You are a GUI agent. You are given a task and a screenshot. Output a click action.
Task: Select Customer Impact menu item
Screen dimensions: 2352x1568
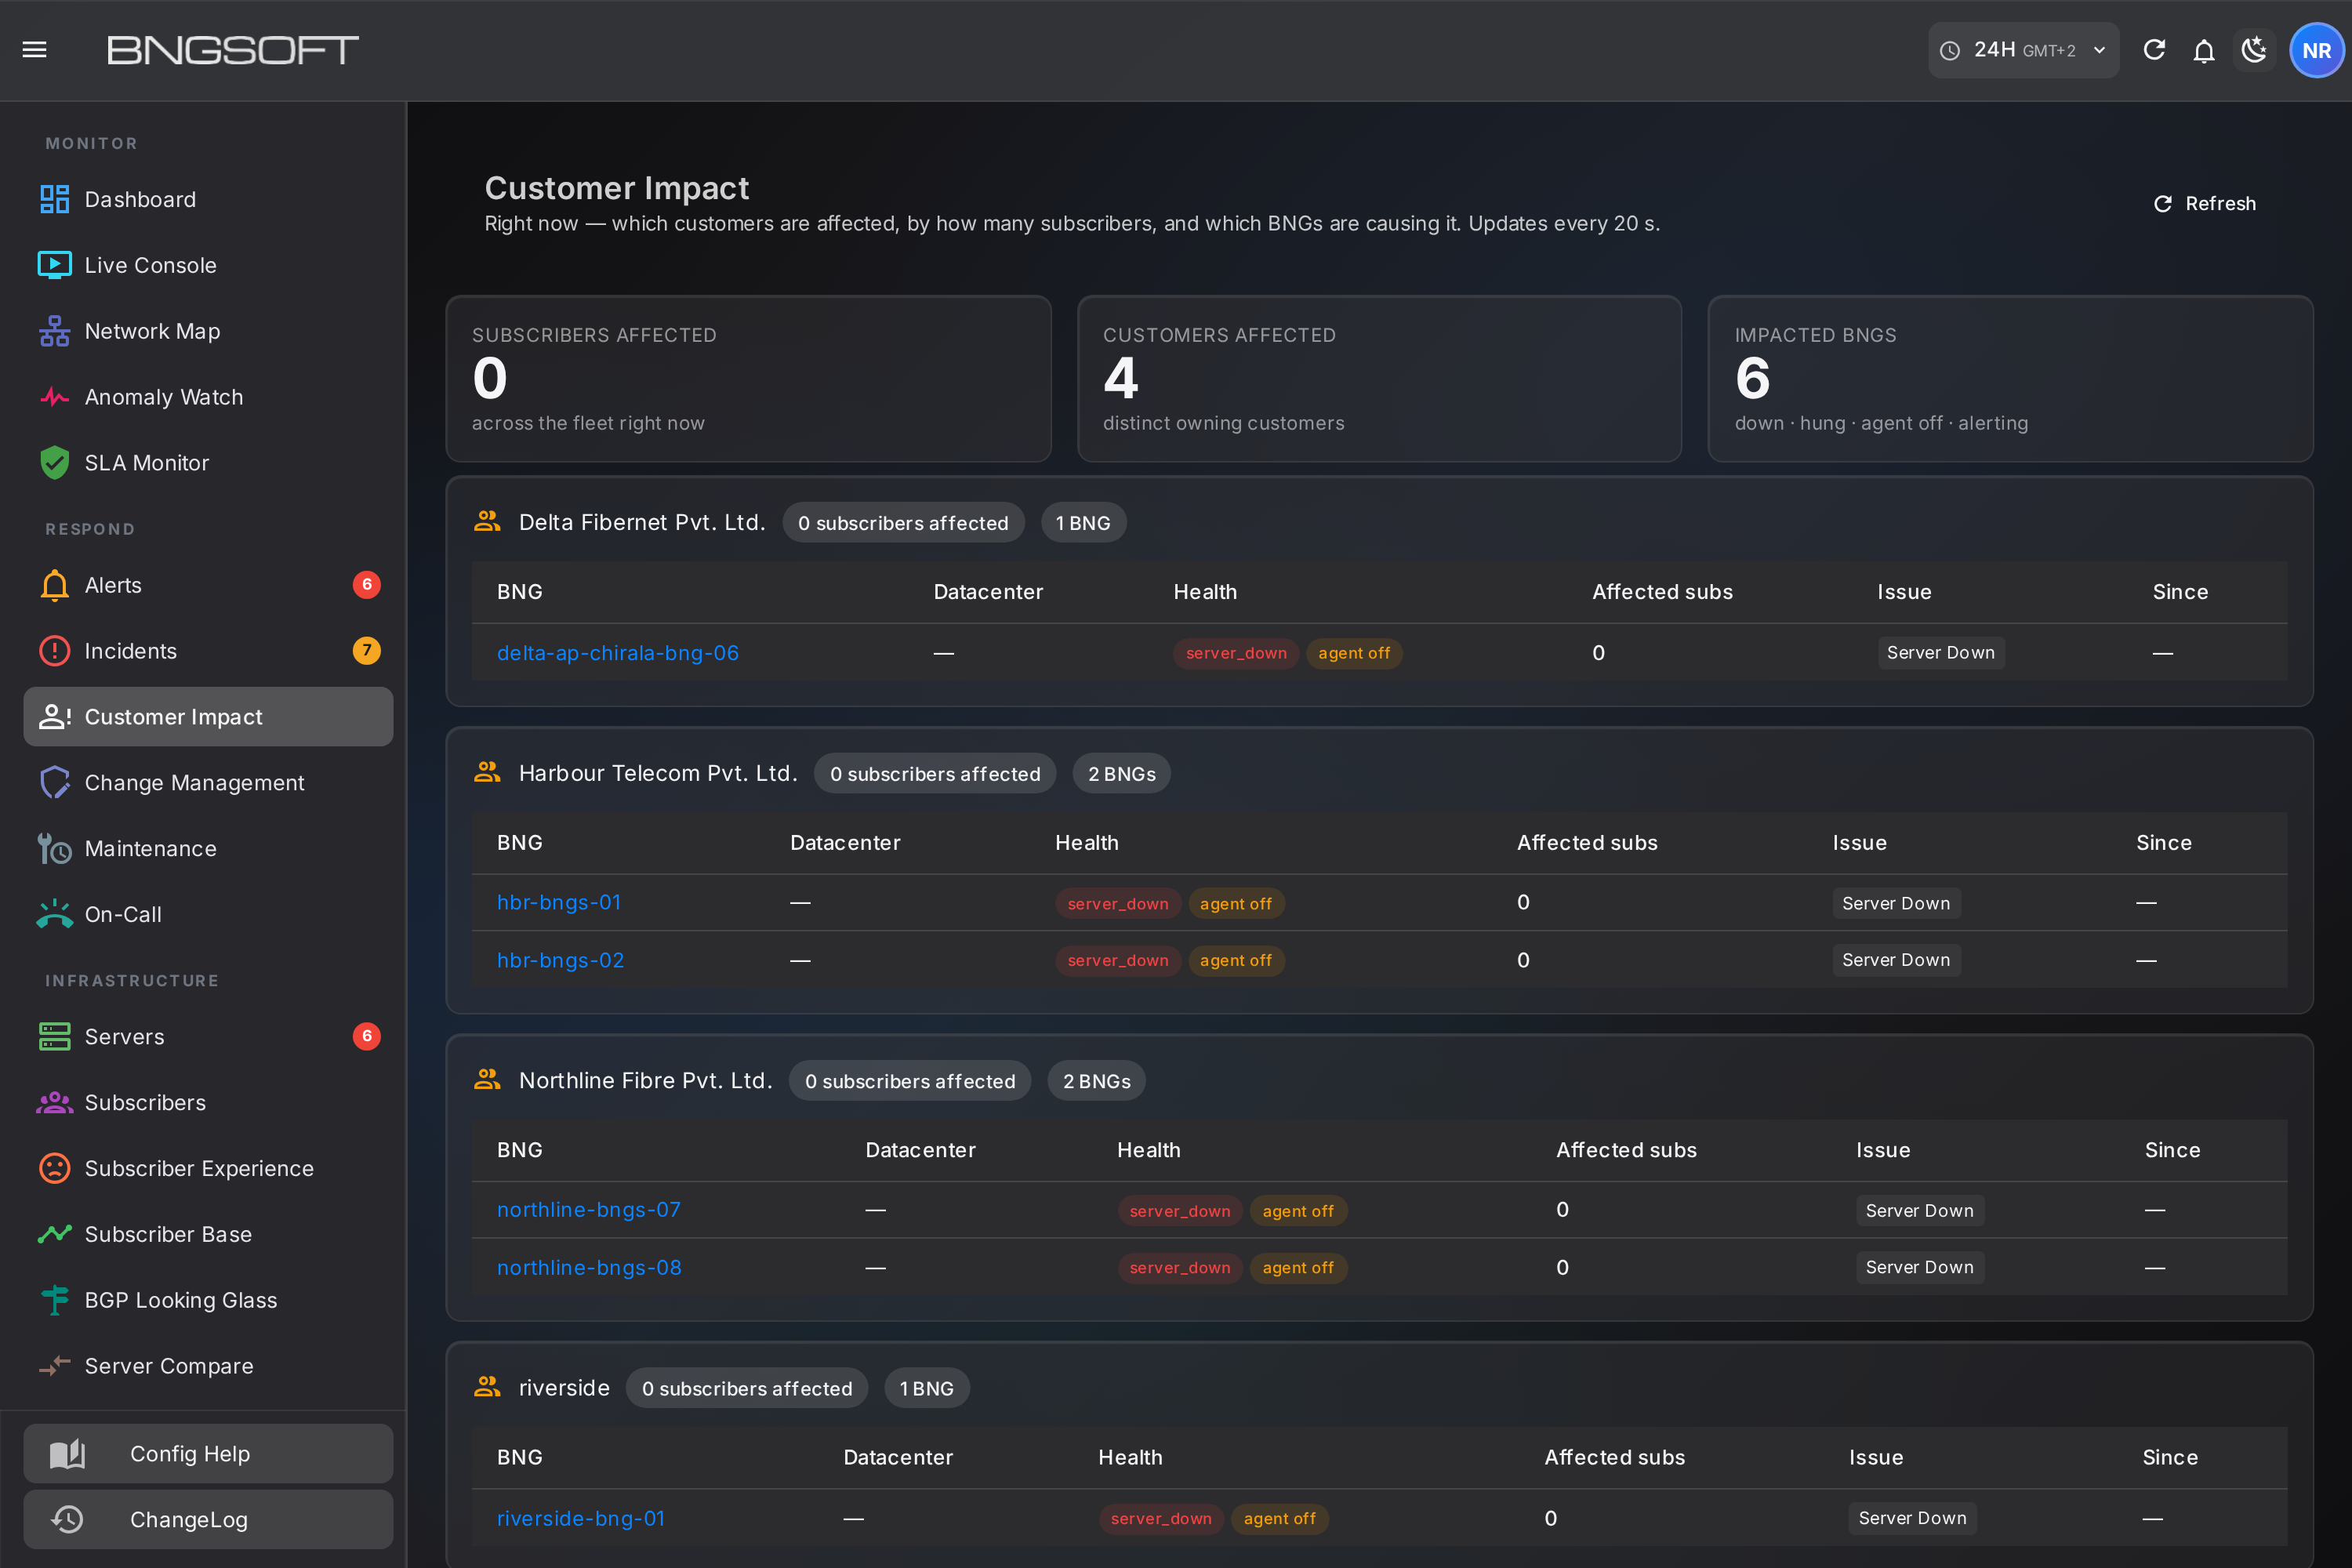[x=208, y=717]
